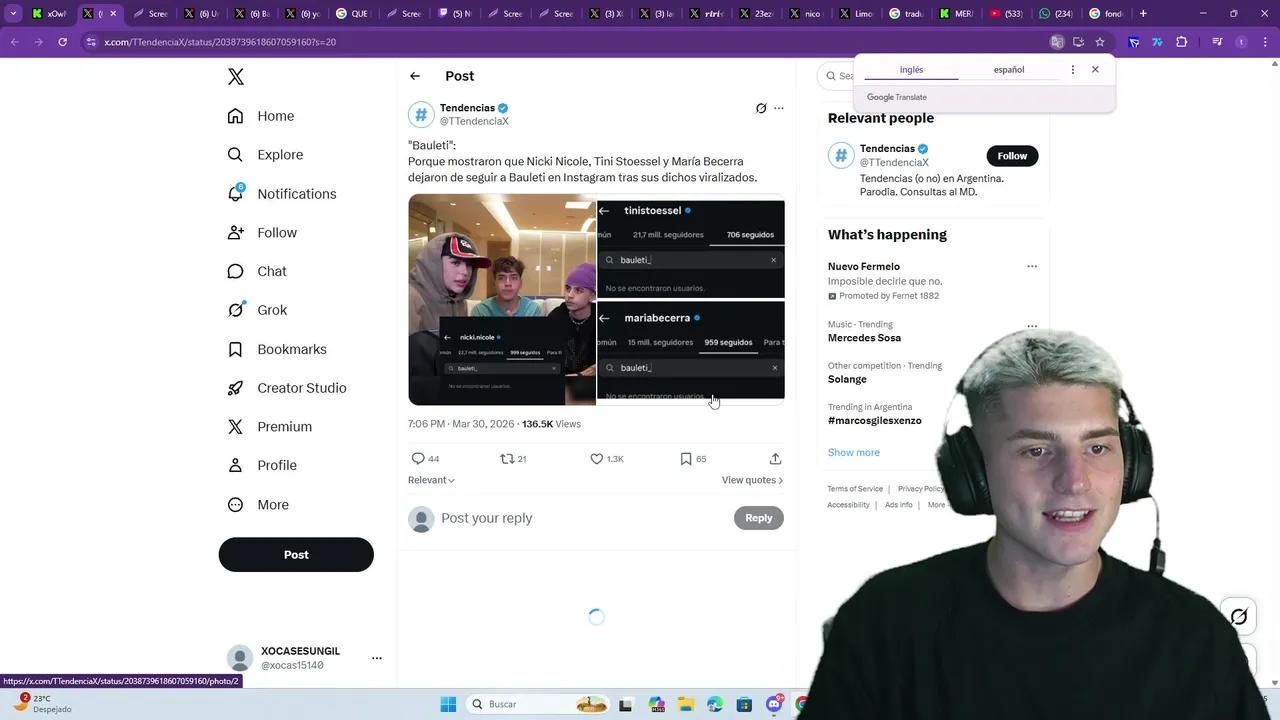Close the Google Translate popup
Image resolution: width=1280 pixels, height=720 pixels.
tap(1095, 70)
